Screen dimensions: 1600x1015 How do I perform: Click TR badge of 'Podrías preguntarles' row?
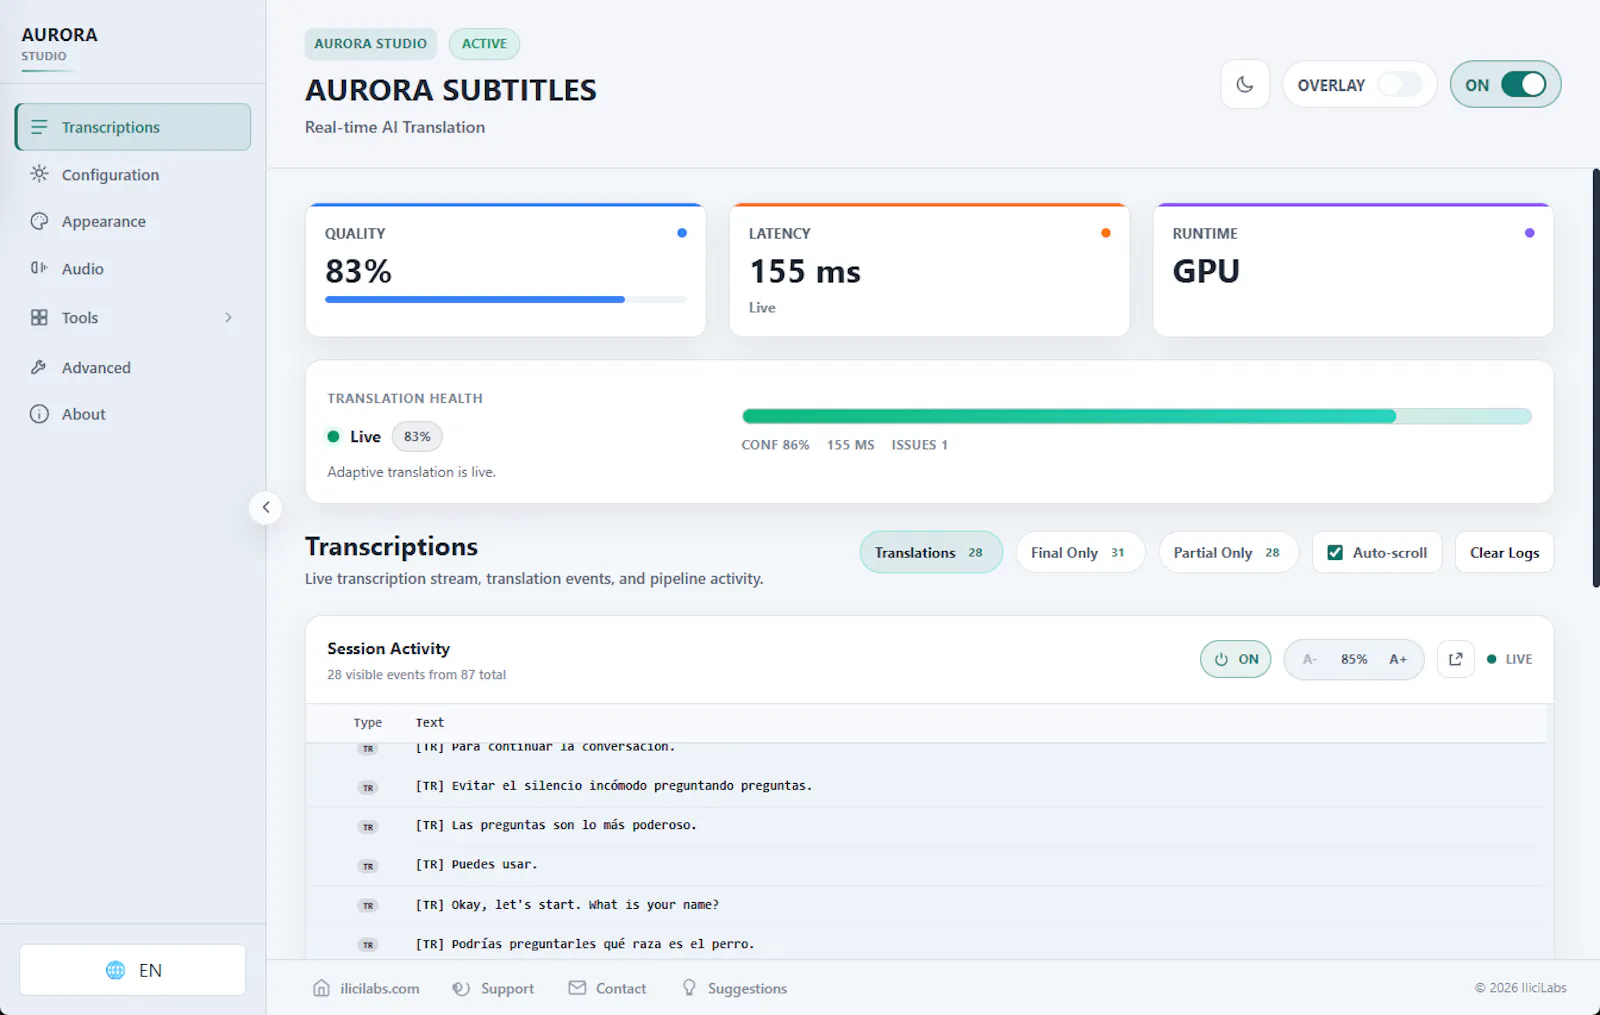tap(368, 945)
